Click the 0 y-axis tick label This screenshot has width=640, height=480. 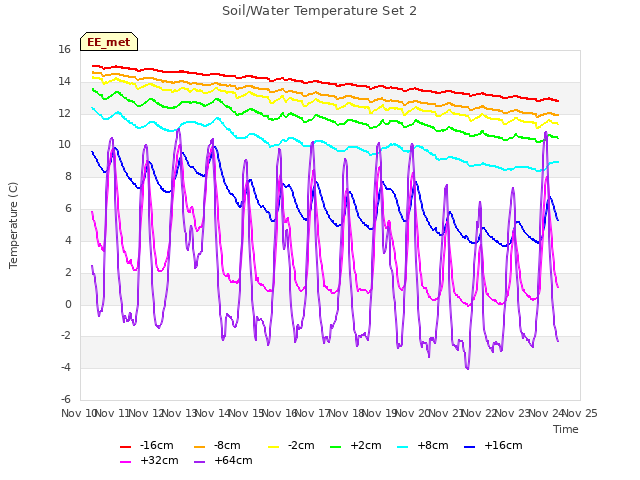pyautogui.click(x=68, y=304)
